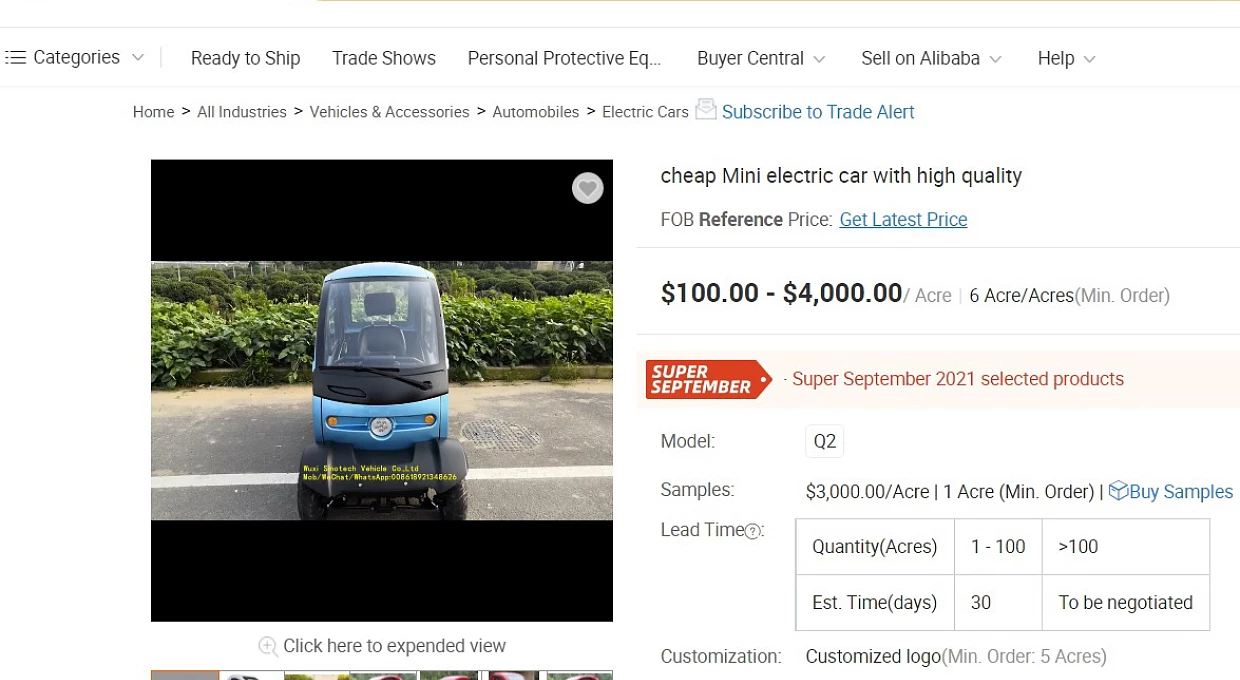This screenshot has width=1240, height=680.
Task: Click the envelope Trade Alert icon
Action: point(706,109)
